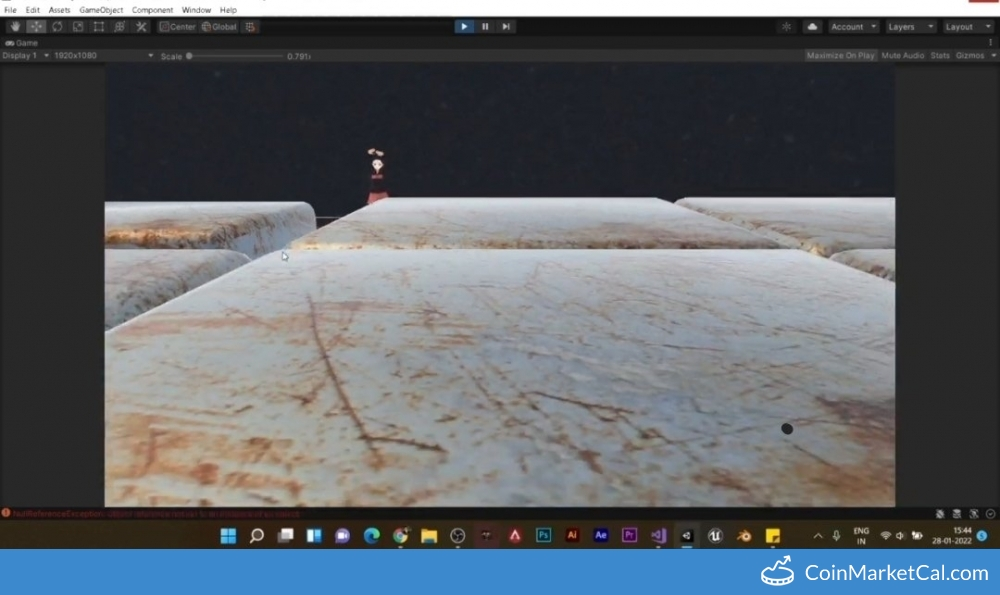Click the collab sun-shaped icon

pos(786,27)
